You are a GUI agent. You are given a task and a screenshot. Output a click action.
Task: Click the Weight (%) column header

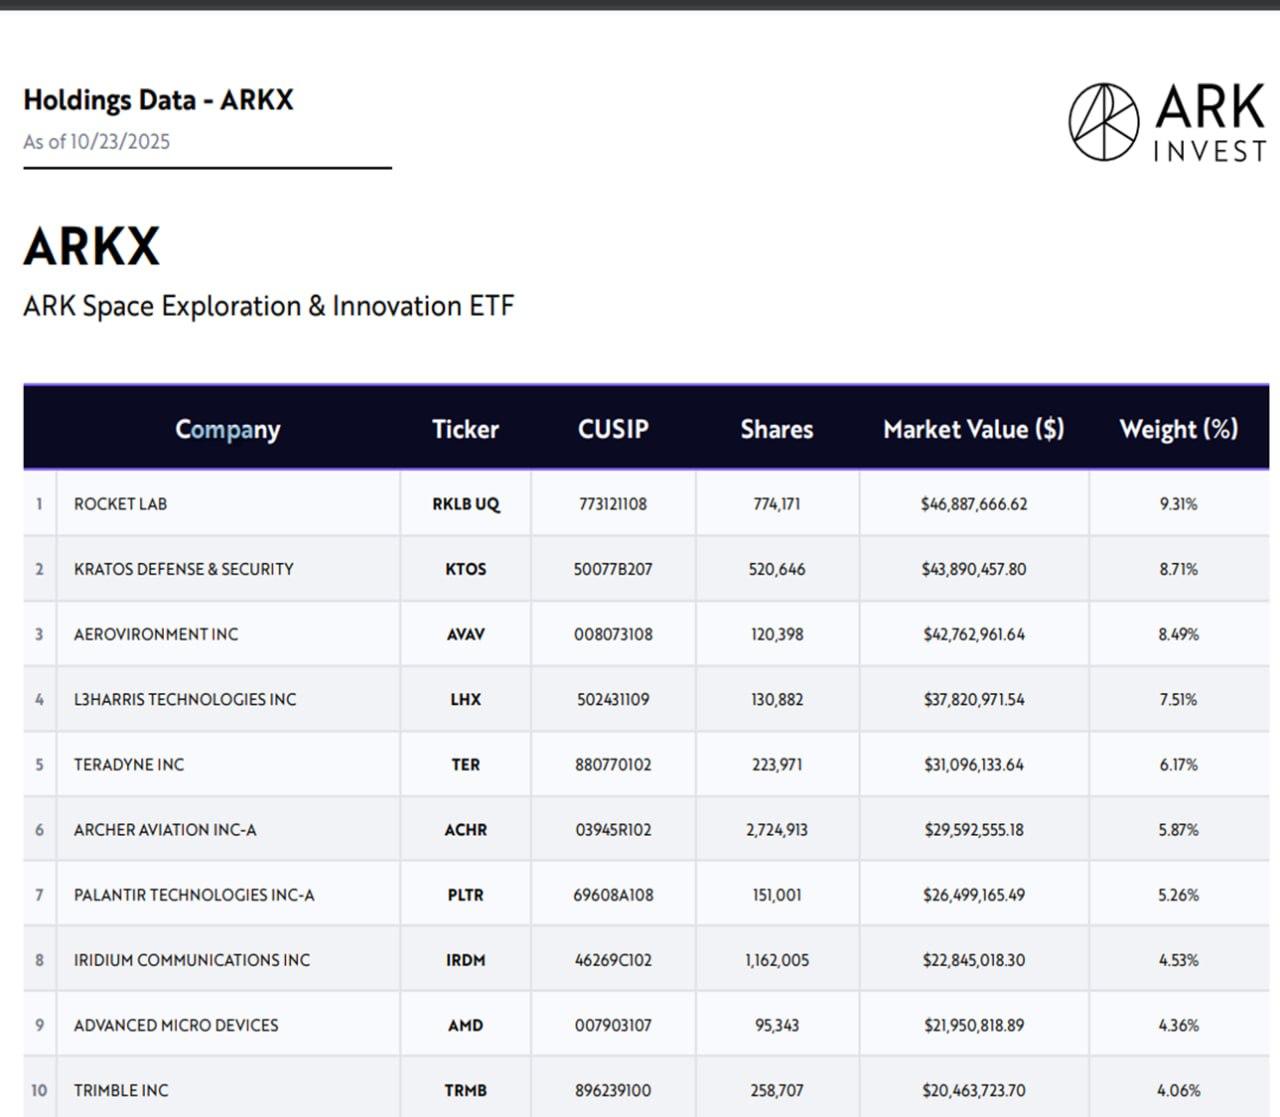click(x=1178, y=429)
